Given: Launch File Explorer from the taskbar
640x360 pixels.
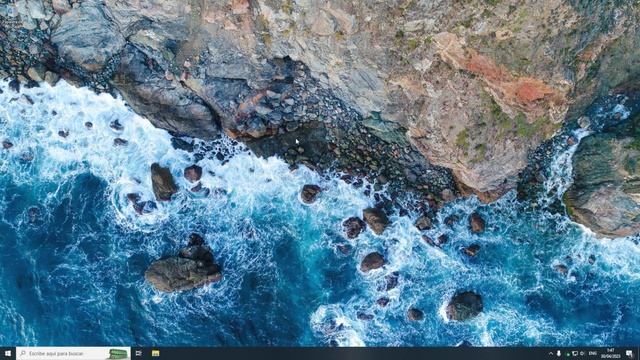Looking at the screenshot, I should click(x=156, y=353).
